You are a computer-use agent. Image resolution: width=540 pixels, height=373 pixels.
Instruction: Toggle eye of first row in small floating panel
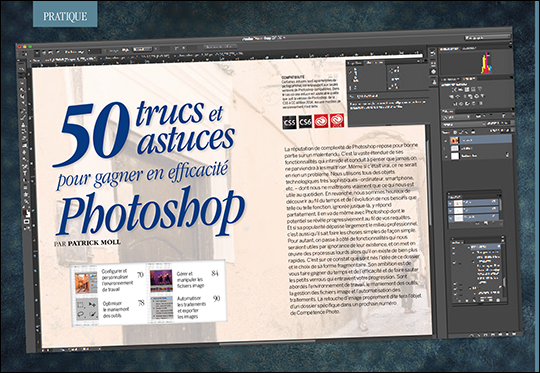pos(450,203)
